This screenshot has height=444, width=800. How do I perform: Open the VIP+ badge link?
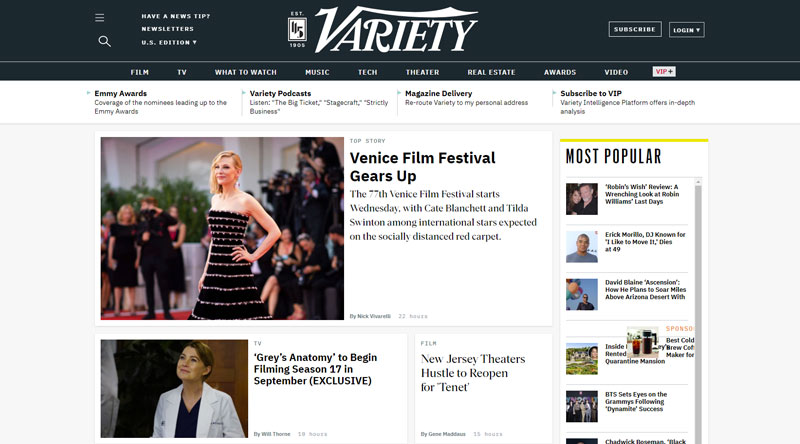[664, 72]
